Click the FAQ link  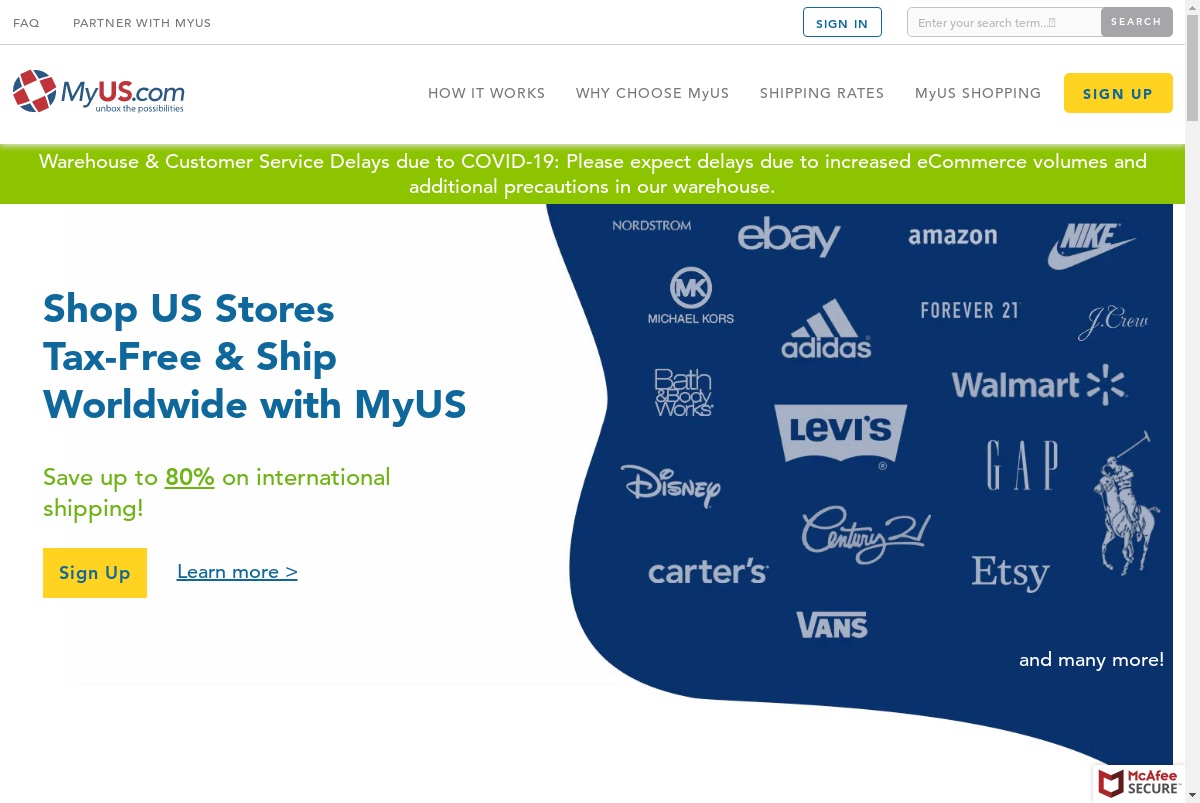click(x=26, y=22)
